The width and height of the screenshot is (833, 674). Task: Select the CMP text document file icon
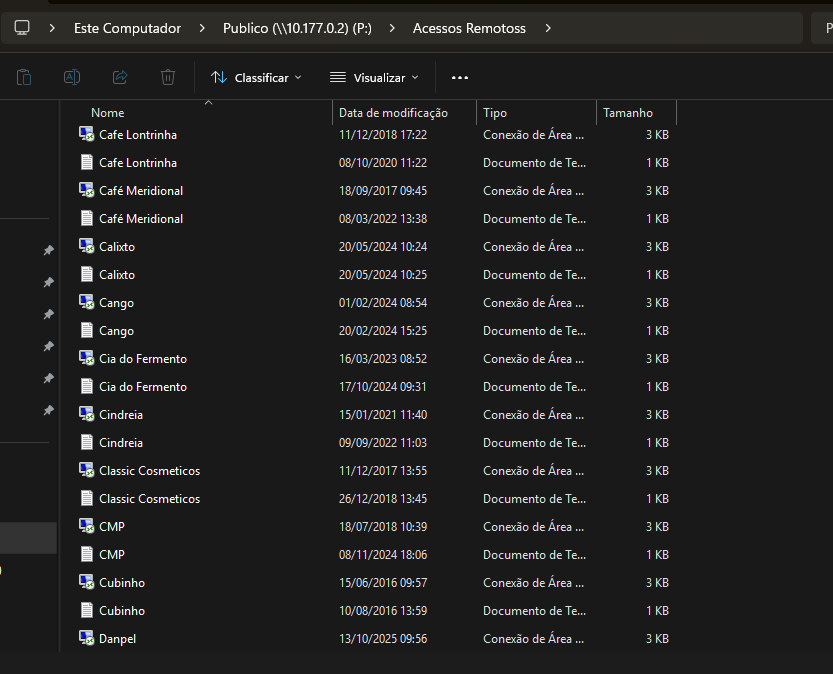87,554
